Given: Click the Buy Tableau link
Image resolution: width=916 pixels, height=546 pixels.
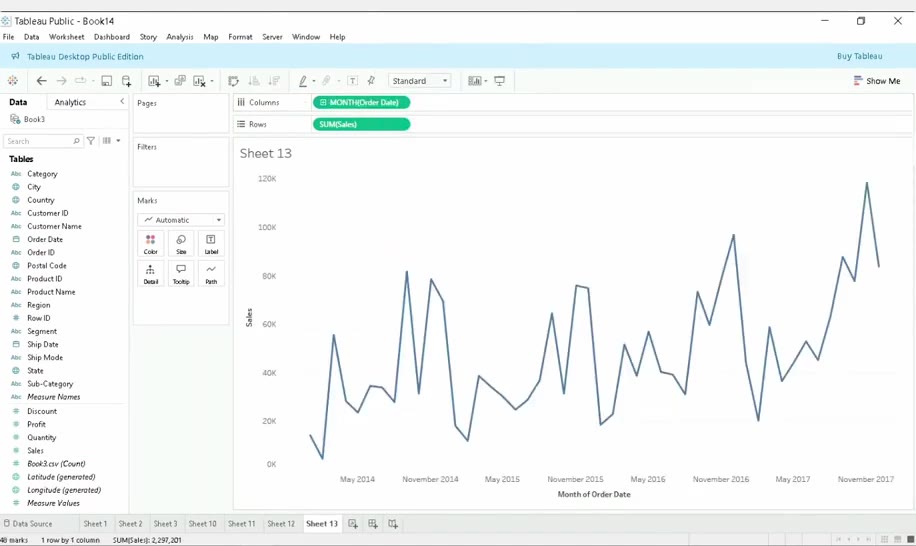Looking at the screenshot, I should tap(859, 56).
